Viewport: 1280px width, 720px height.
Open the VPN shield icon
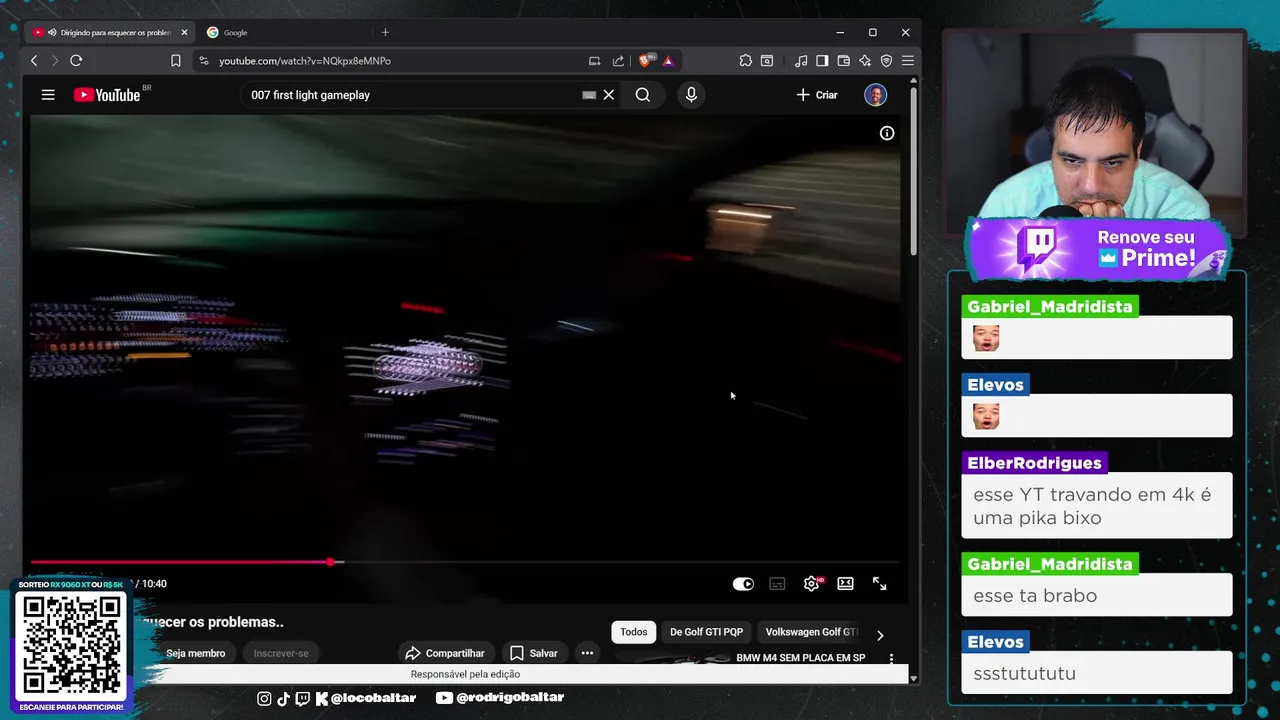[886, 61]
